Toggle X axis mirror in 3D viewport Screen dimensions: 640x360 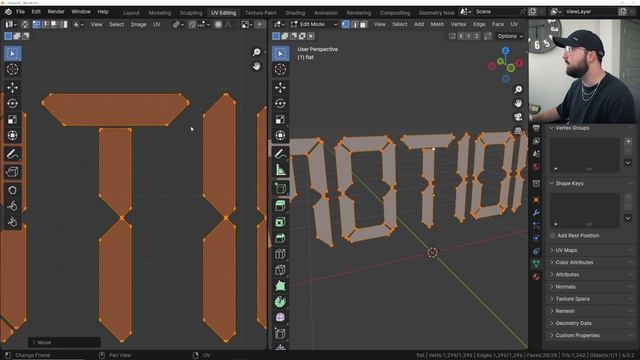[461, 36]
